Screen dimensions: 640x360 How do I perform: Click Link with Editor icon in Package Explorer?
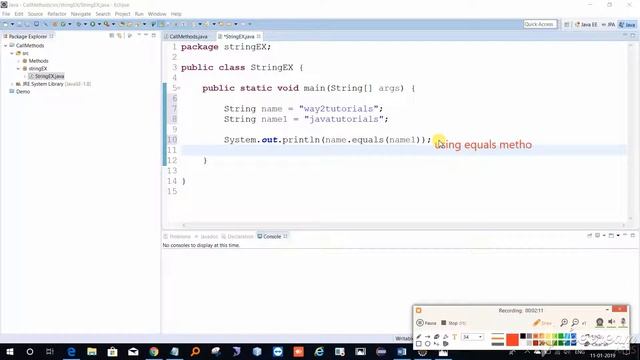[x=120, y=36]
